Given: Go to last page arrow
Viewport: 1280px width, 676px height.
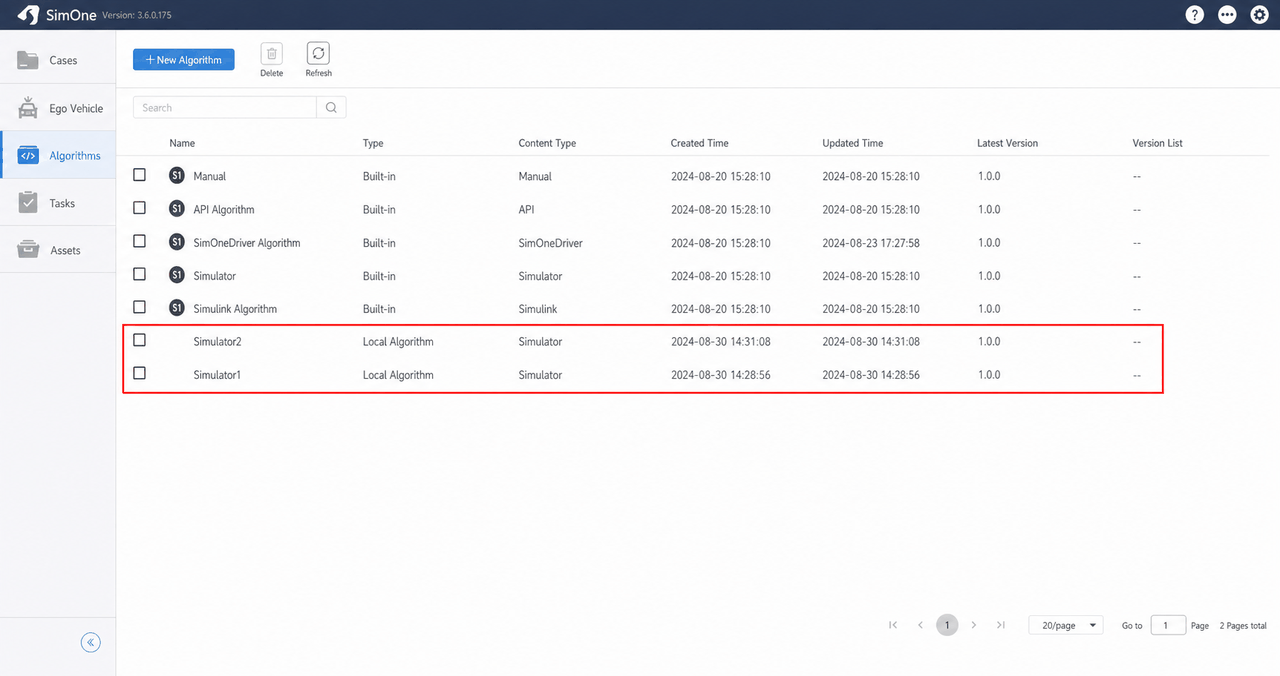Looking at the screenshot, I should click(x=1001, y=625).
